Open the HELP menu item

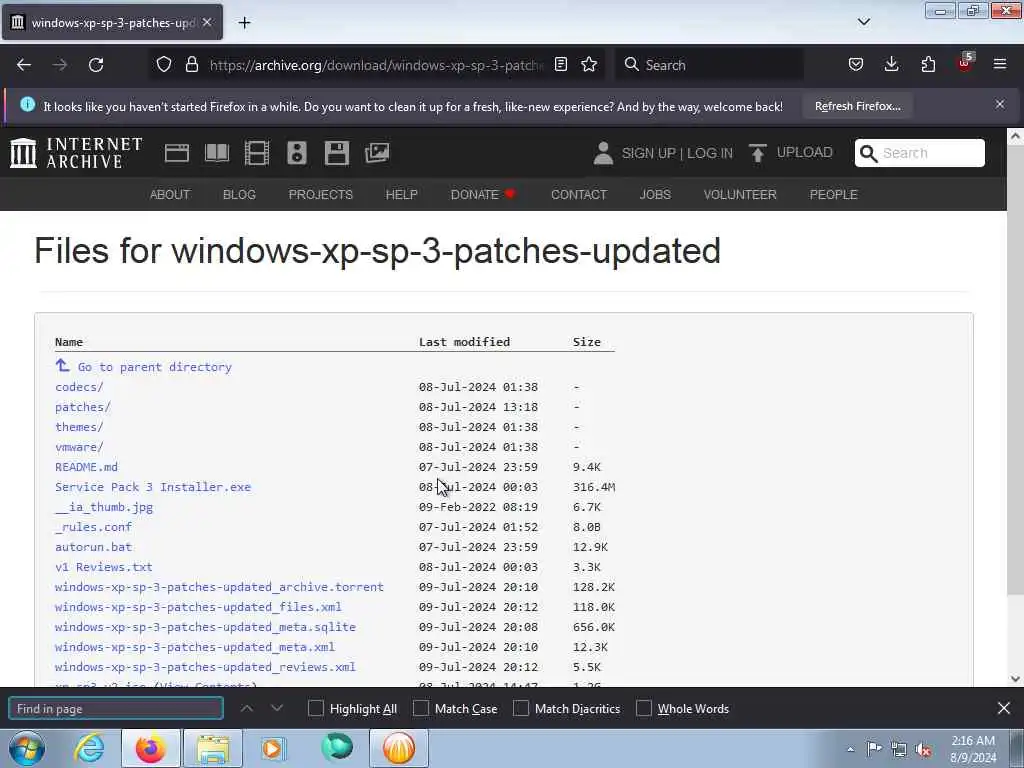[402, 195]
